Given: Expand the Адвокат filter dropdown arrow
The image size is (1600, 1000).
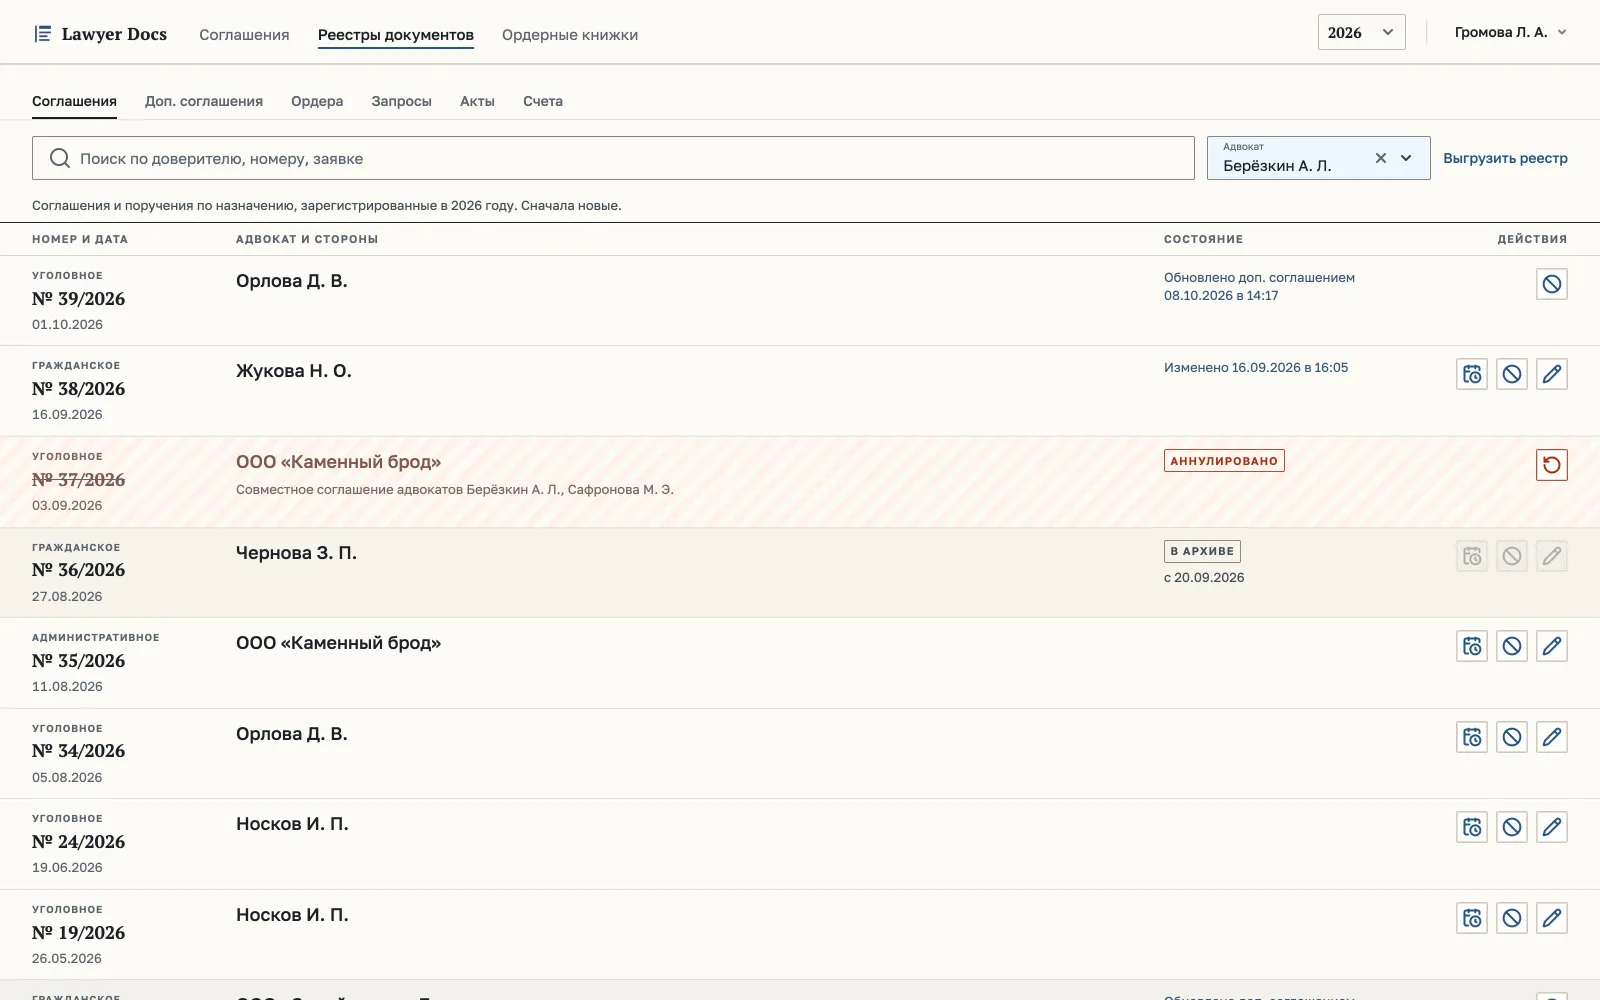Looking at the screenshot, I should pyautogui.click(x=1406, y=158).
